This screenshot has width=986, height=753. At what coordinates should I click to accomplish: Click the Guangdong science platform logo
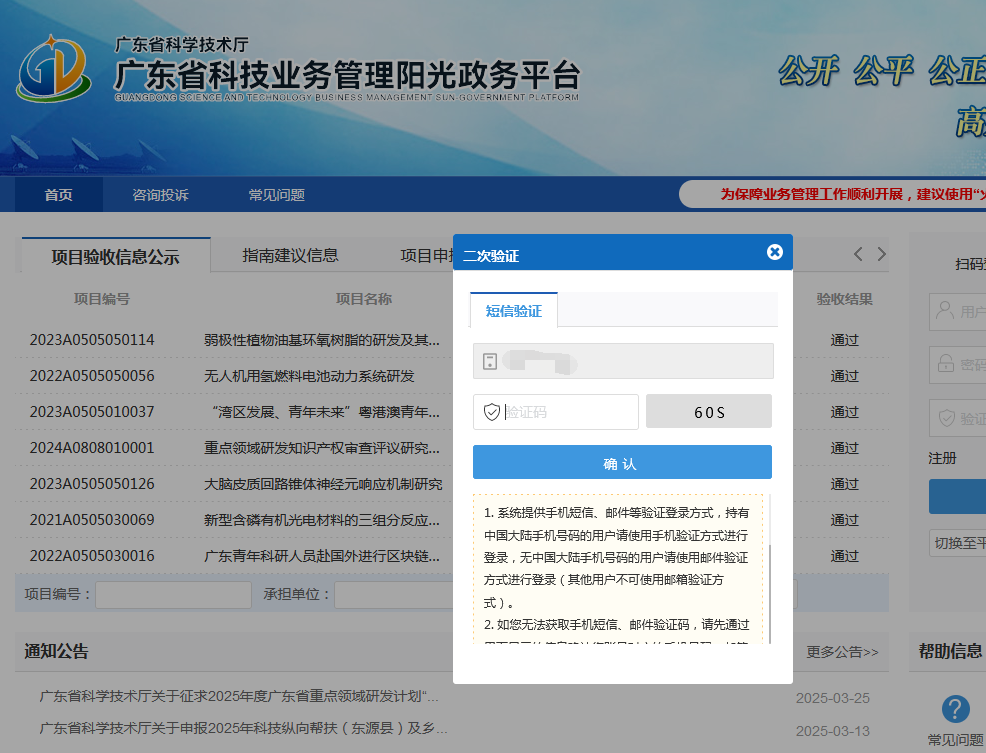[x=51, y=69]
